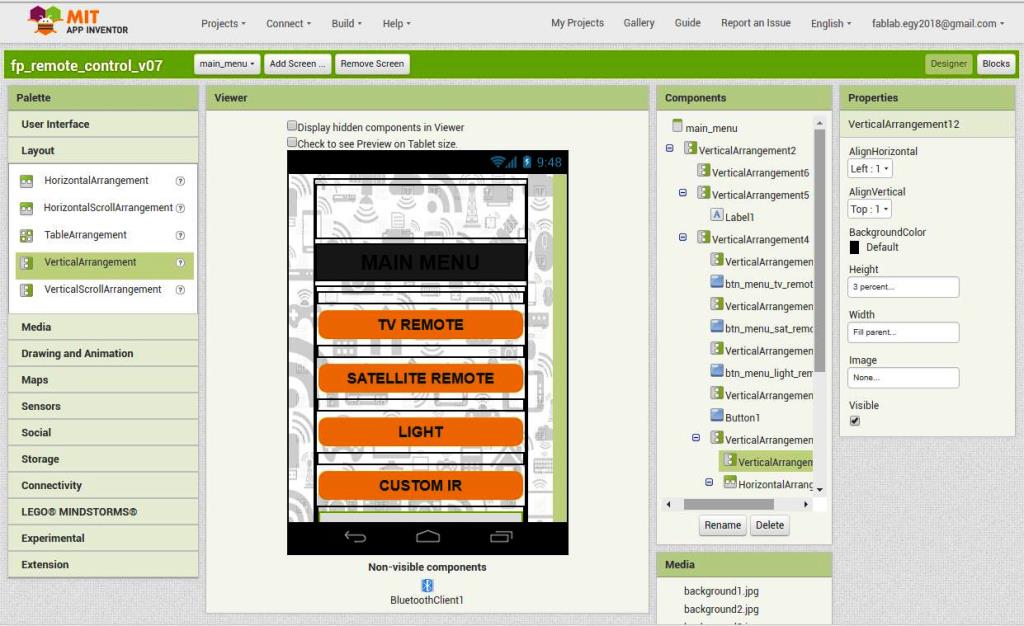Open help for VerticalScrollArrangement
The width and height of the screenshot is (1024, 626).
(180, 290)
